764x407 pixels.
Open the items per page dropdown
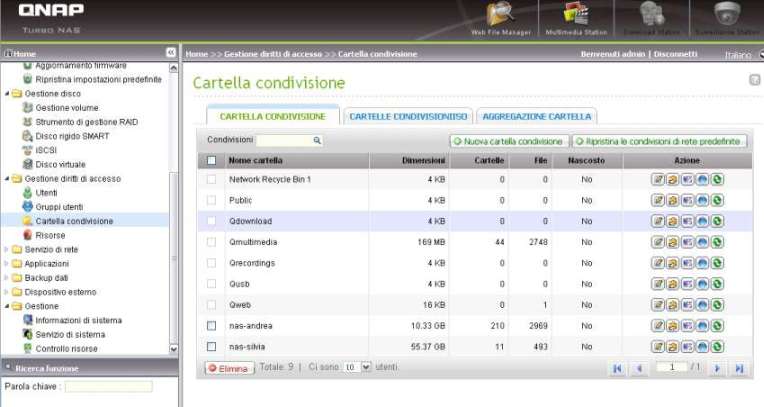pos(351,368)
